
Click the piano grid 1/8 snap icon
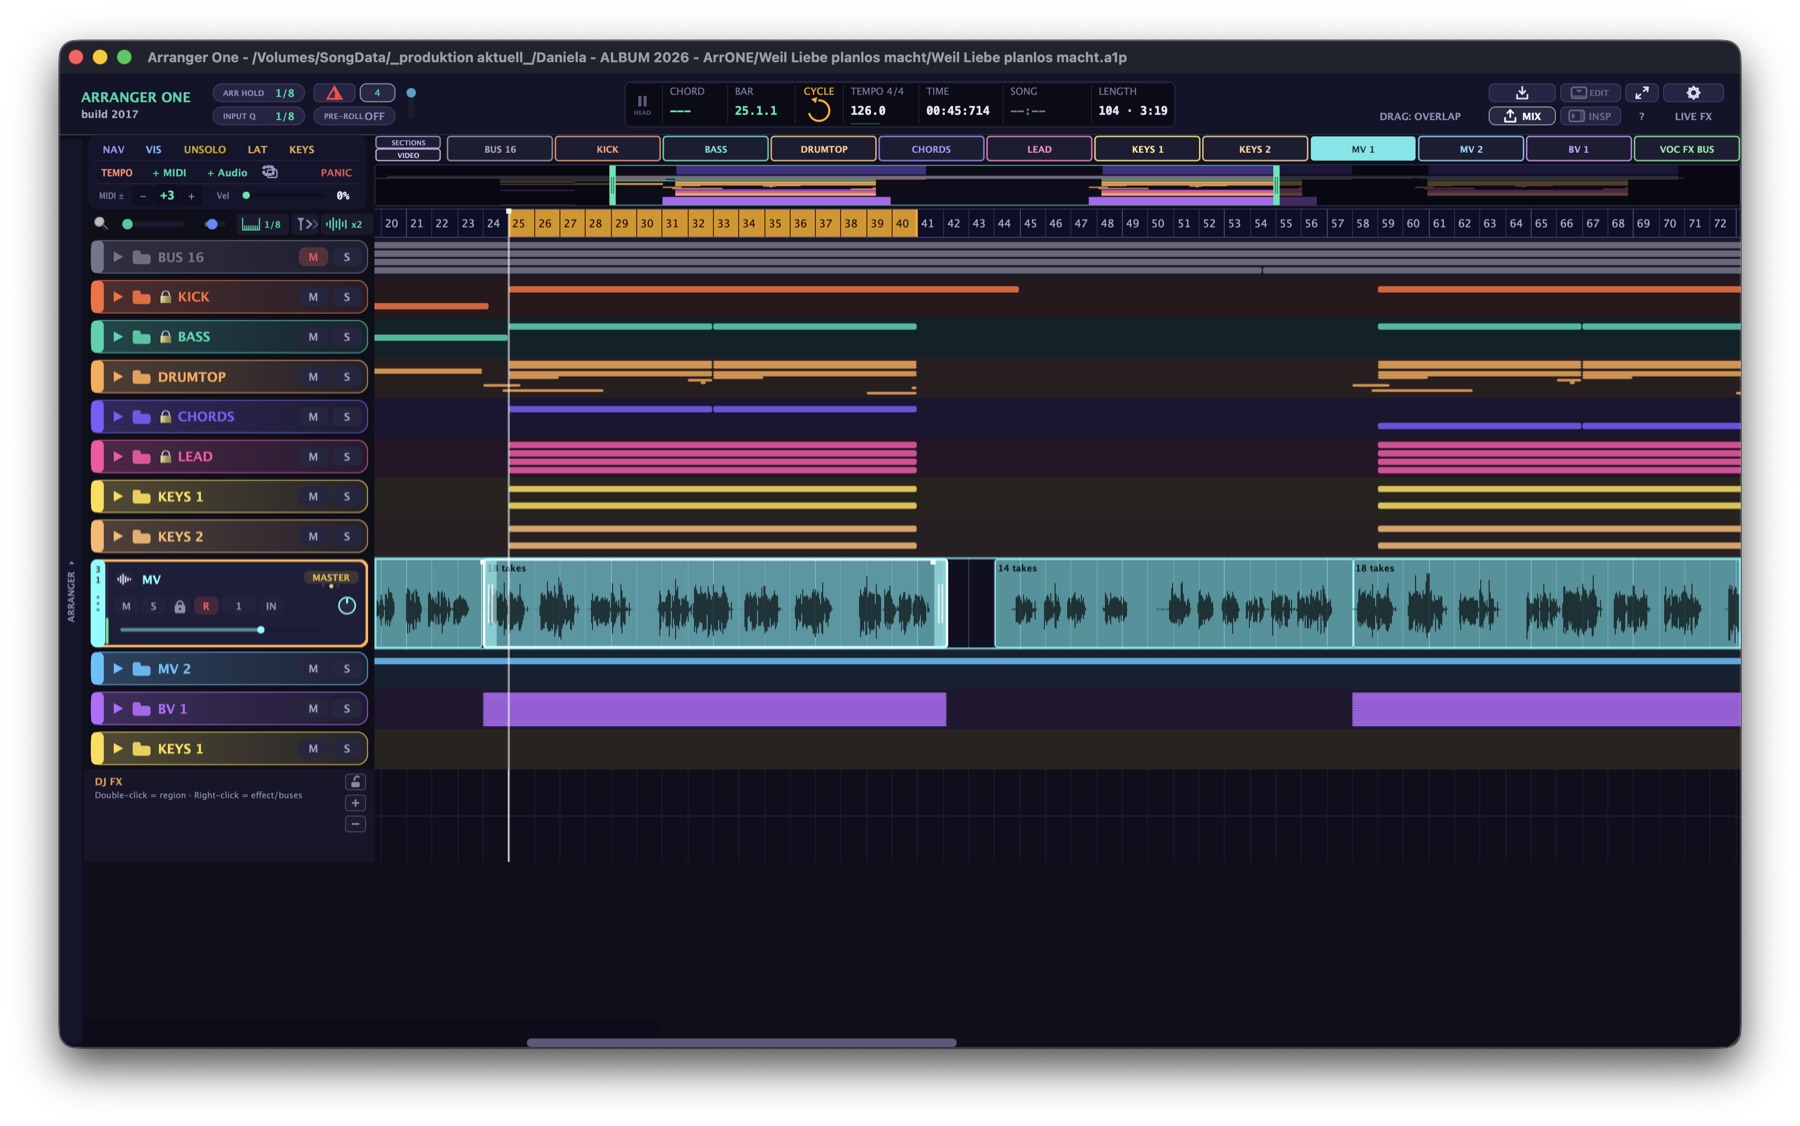point(261,224)
